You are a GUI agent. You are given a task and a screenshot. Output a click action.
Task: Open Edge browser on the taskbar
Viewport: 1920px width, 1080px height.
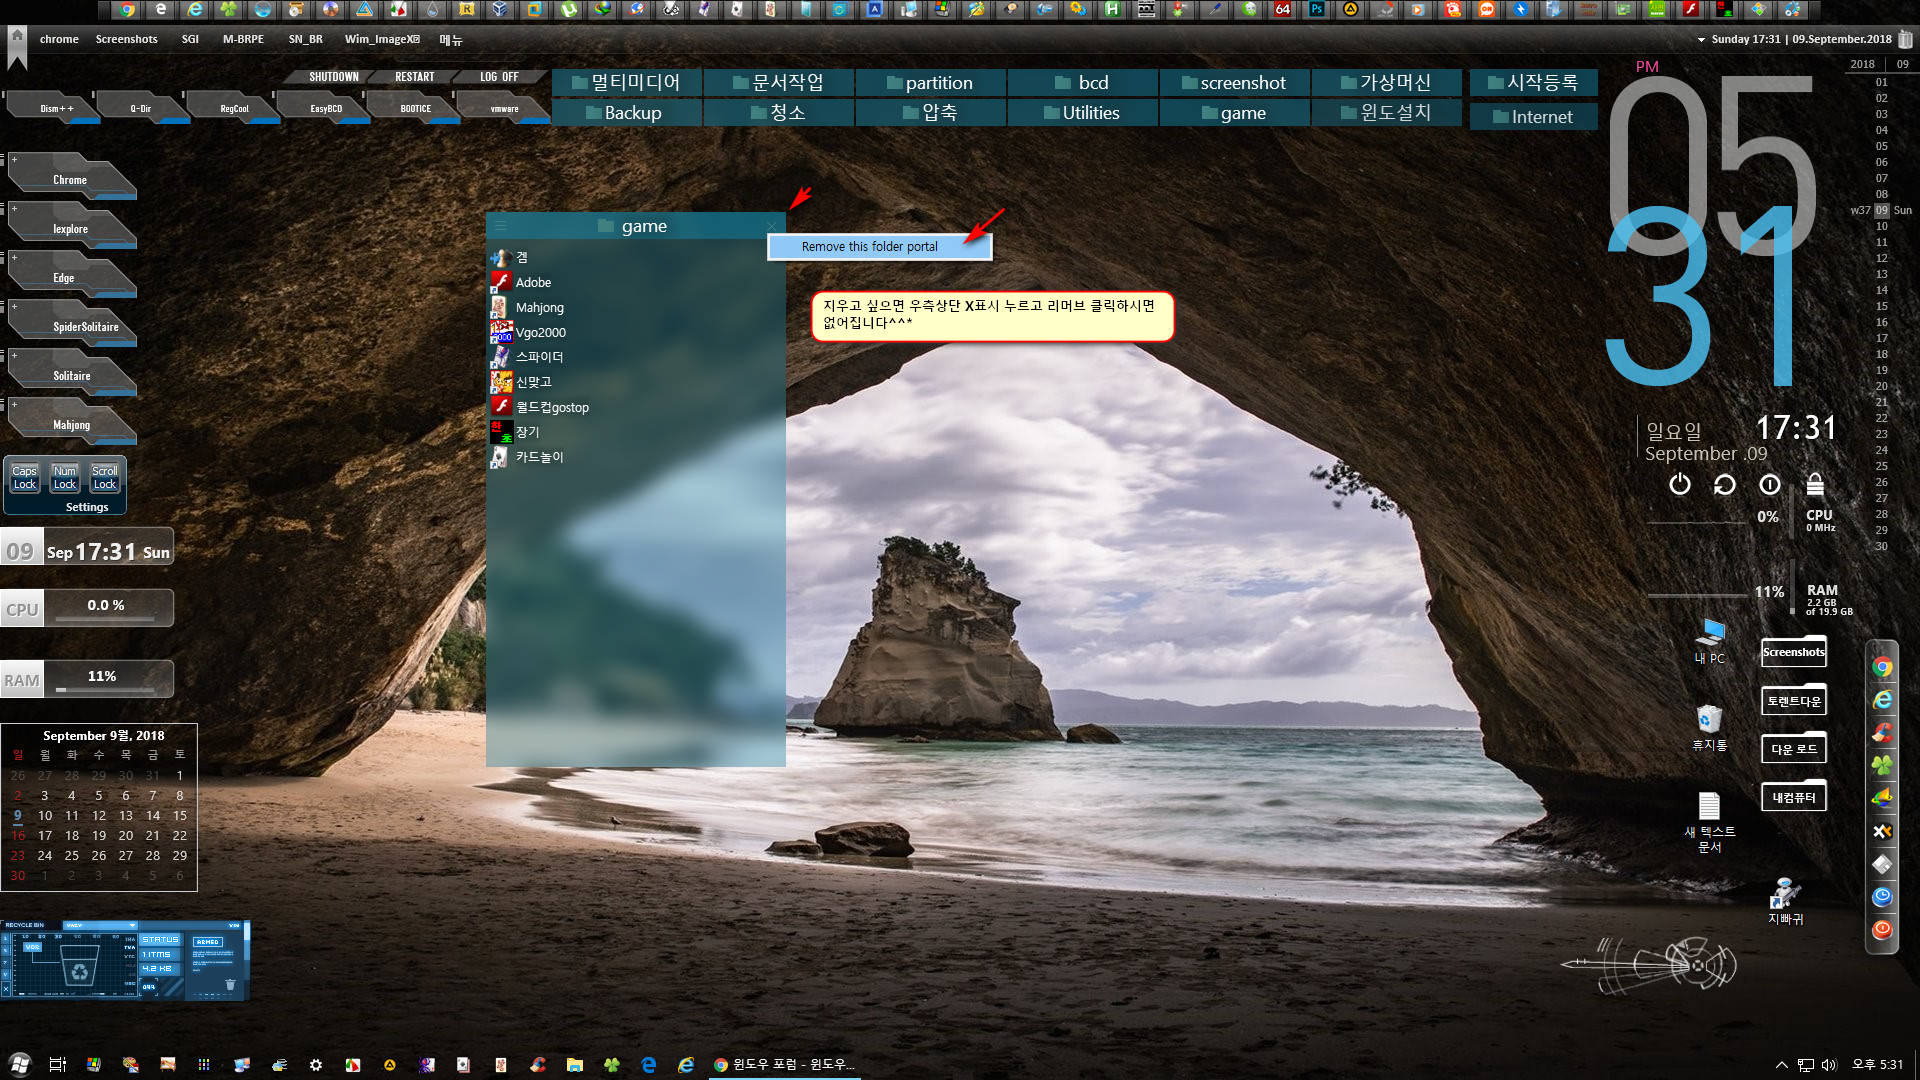click(x=648, y=1065)
